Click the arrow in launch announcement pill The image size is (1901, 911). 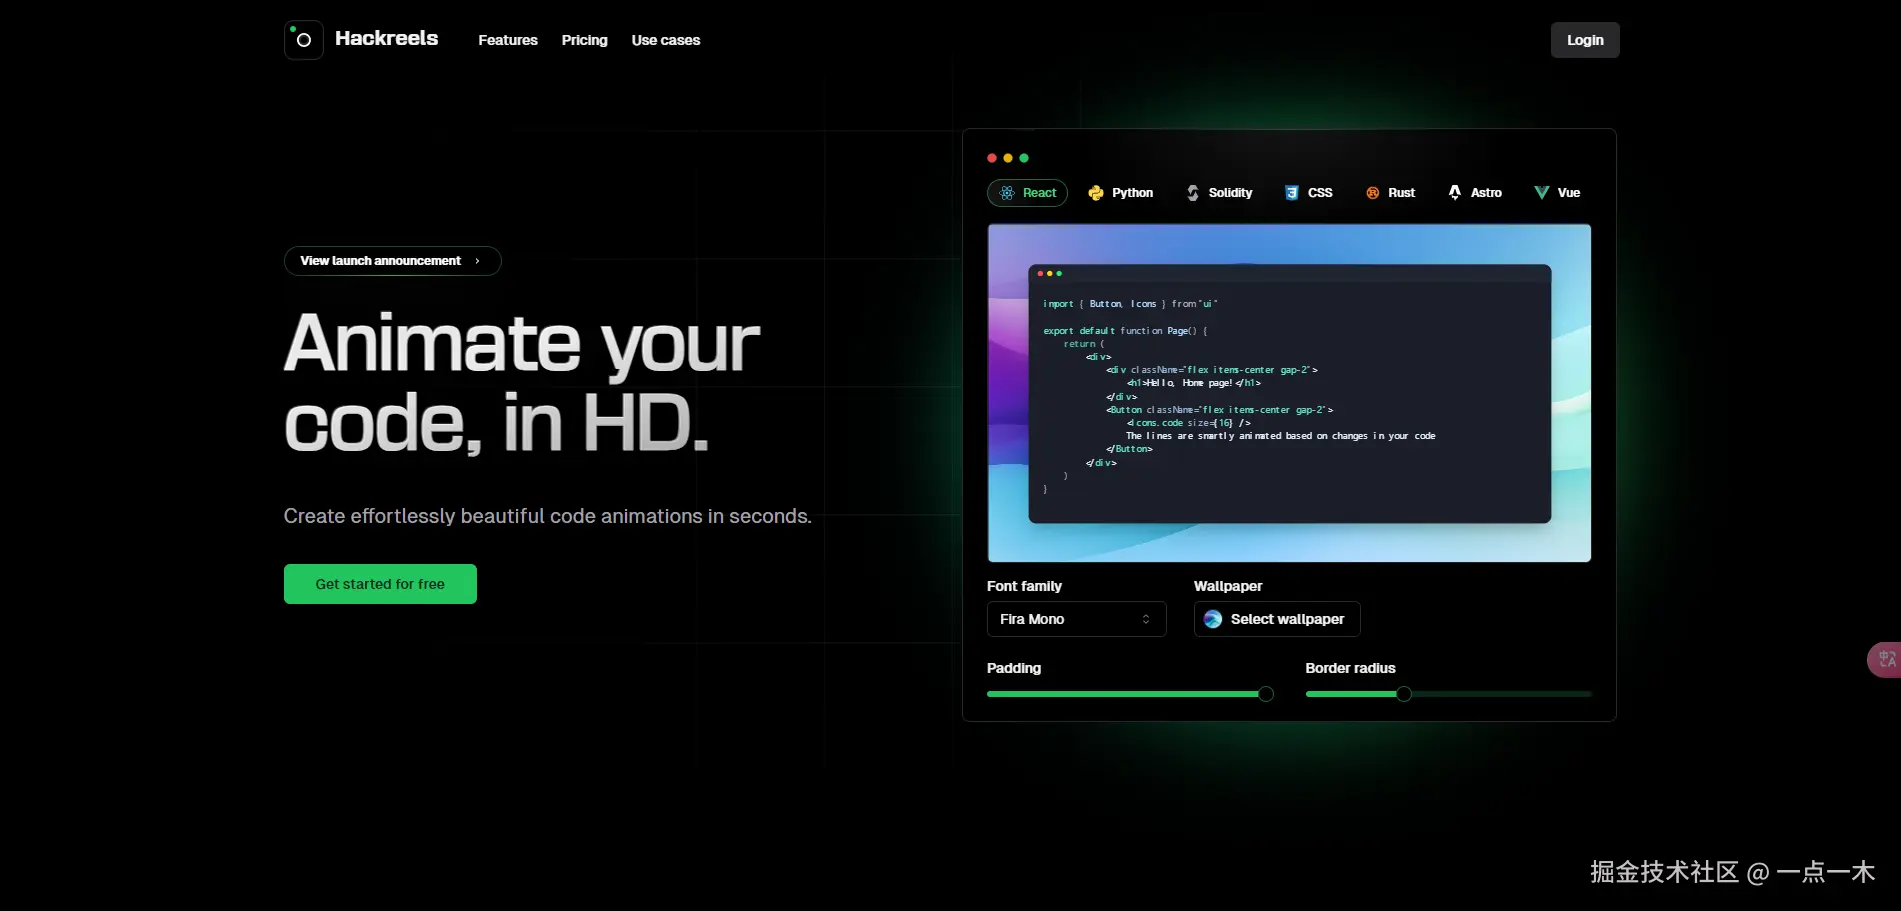[x=477, y=261]
